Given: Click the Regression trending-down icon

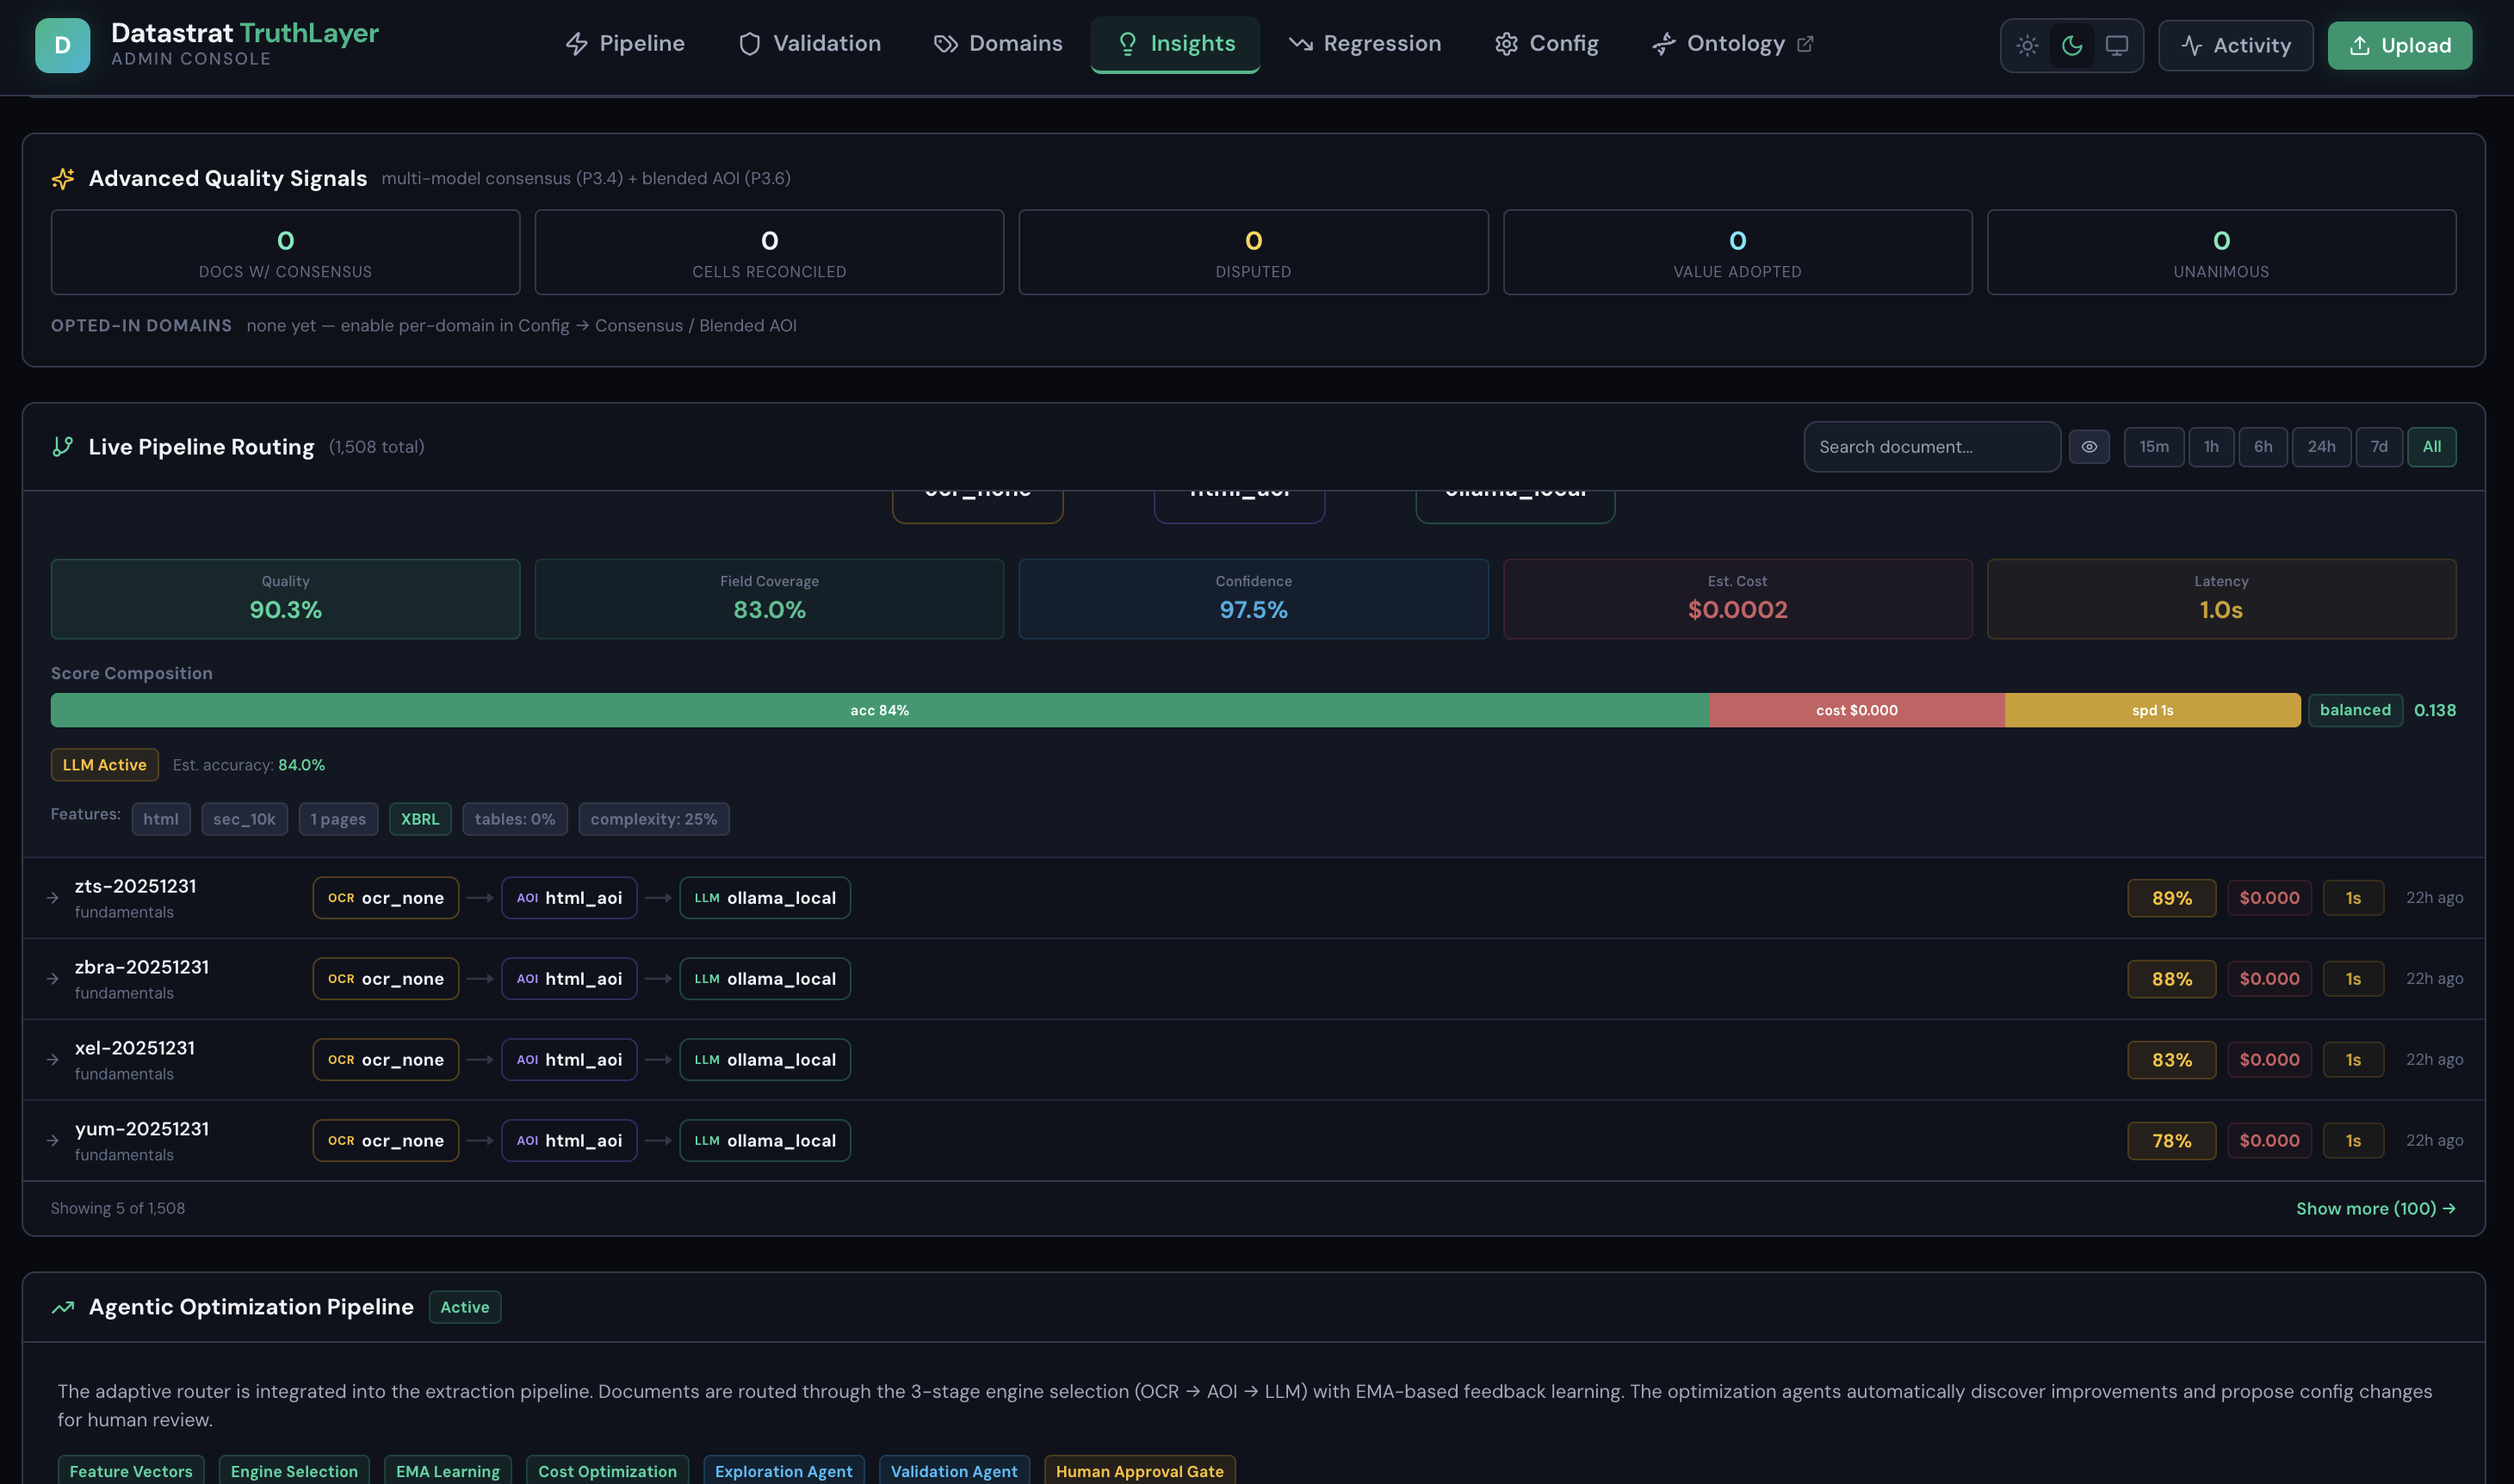Looking at the screenshot, I should (1300, 44).
